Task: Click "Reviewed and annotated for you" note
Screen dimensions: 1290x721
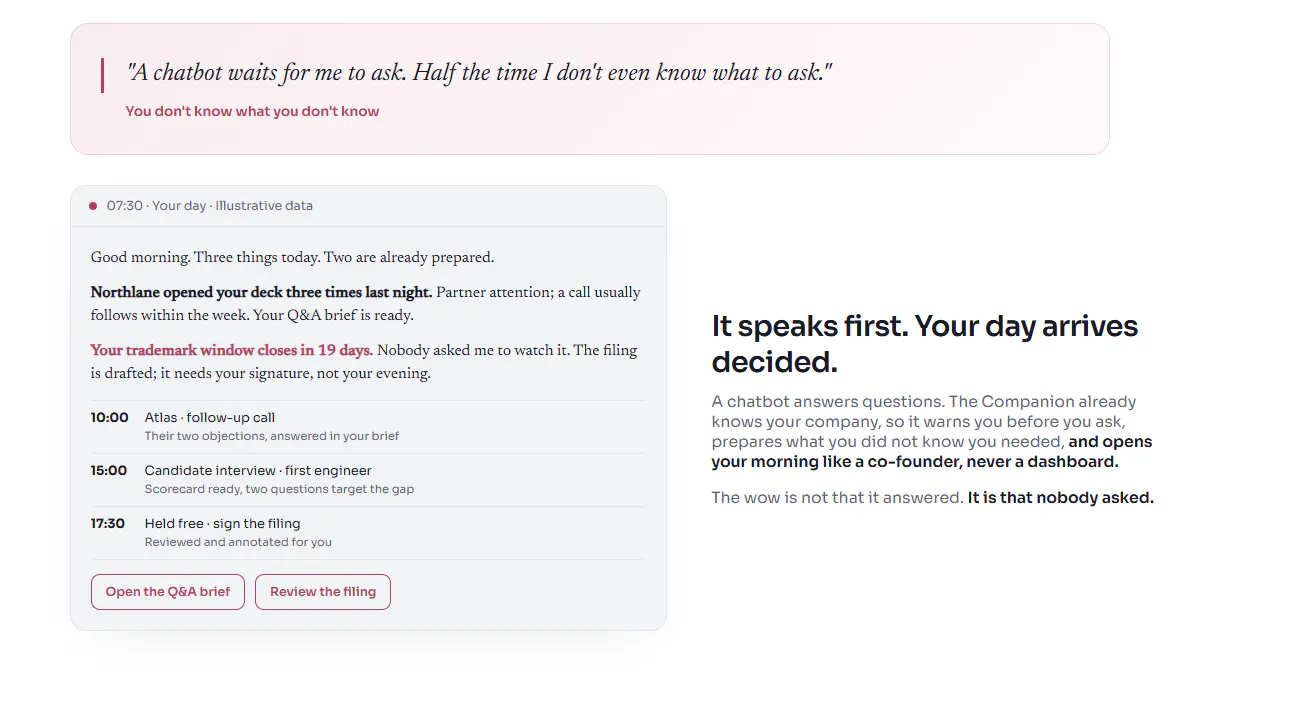Action: pos(238,543)
